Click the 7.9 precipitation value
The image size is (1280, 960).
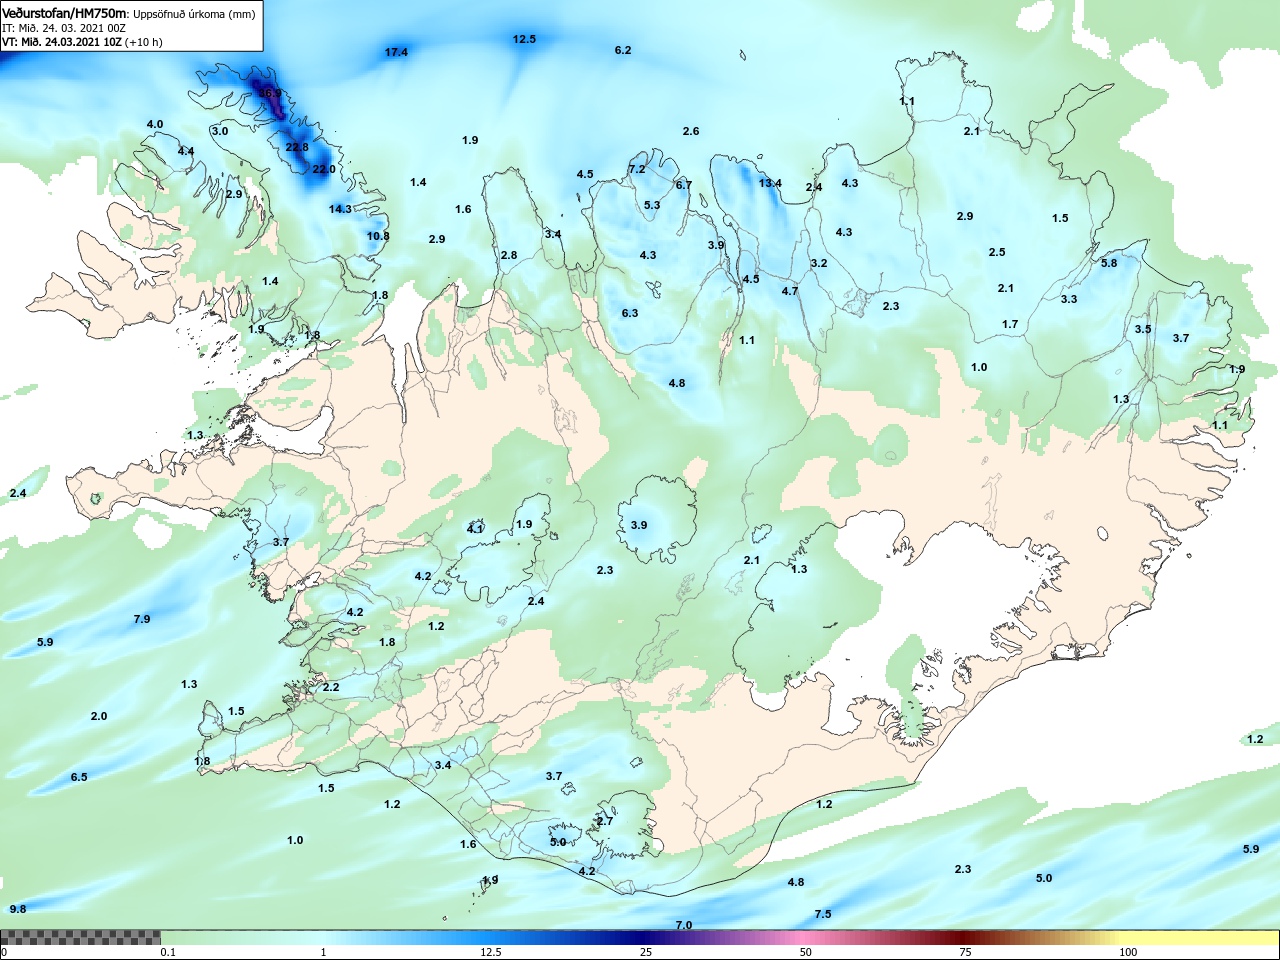click(142, 619)
